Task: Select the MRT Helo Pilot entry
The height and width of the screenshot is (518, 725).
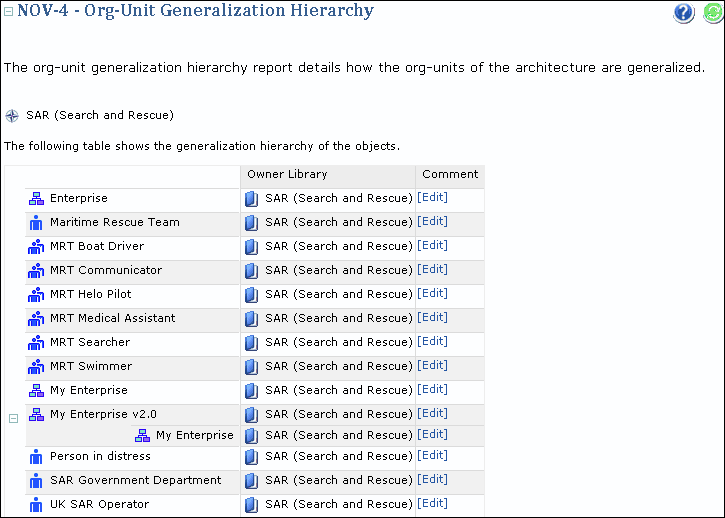Action: coord(90,294)
